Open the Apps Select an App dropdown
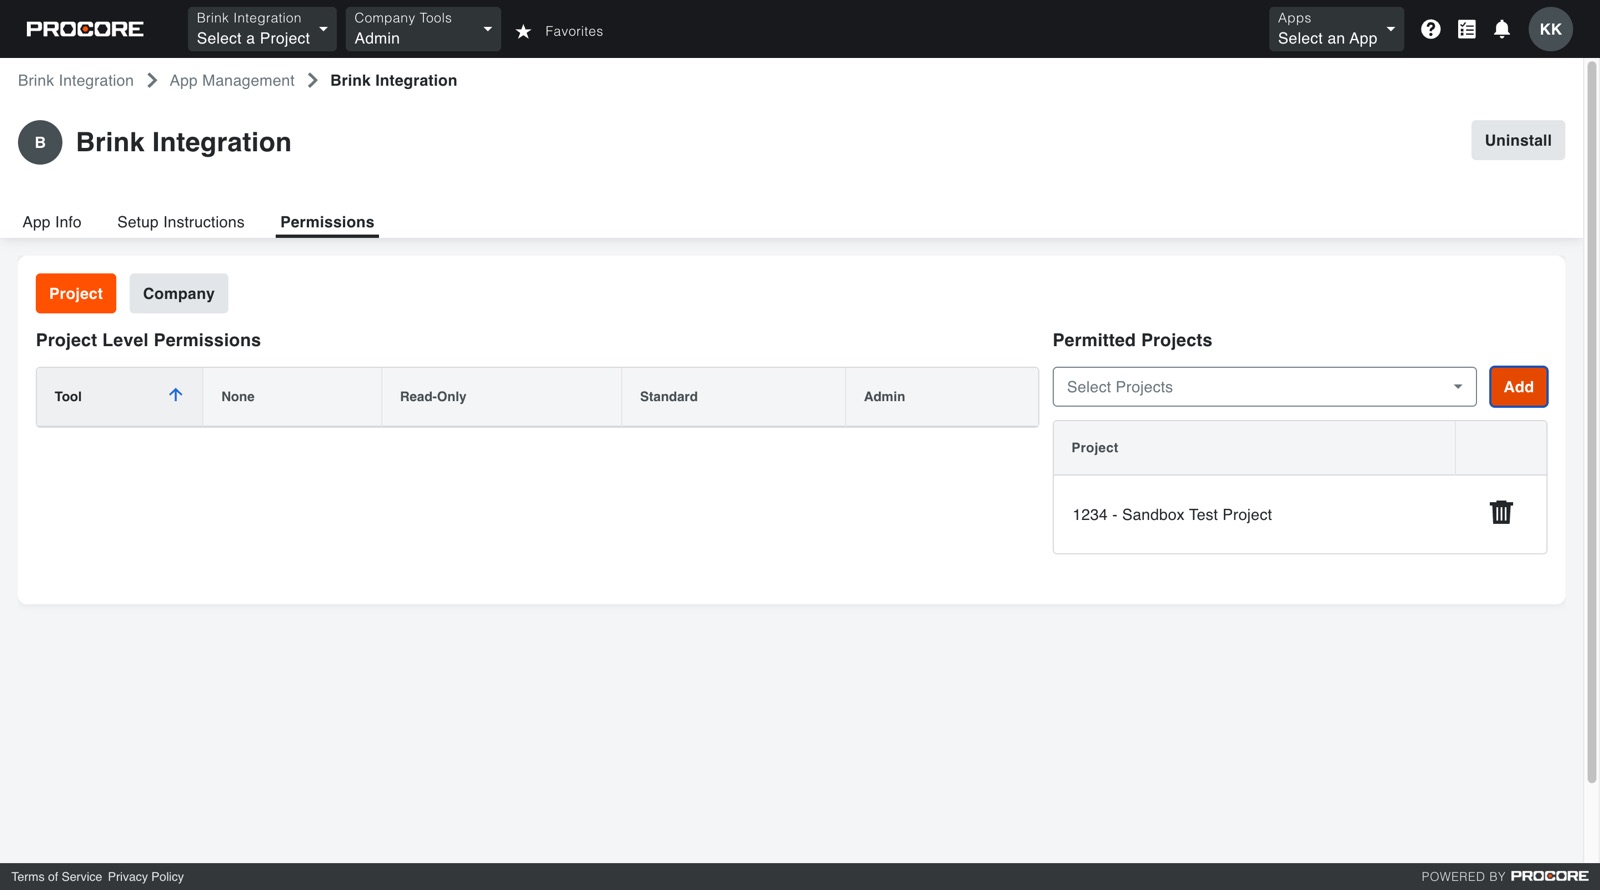Viewport: 1600px width, 890px height. [x=1336, y=29]
